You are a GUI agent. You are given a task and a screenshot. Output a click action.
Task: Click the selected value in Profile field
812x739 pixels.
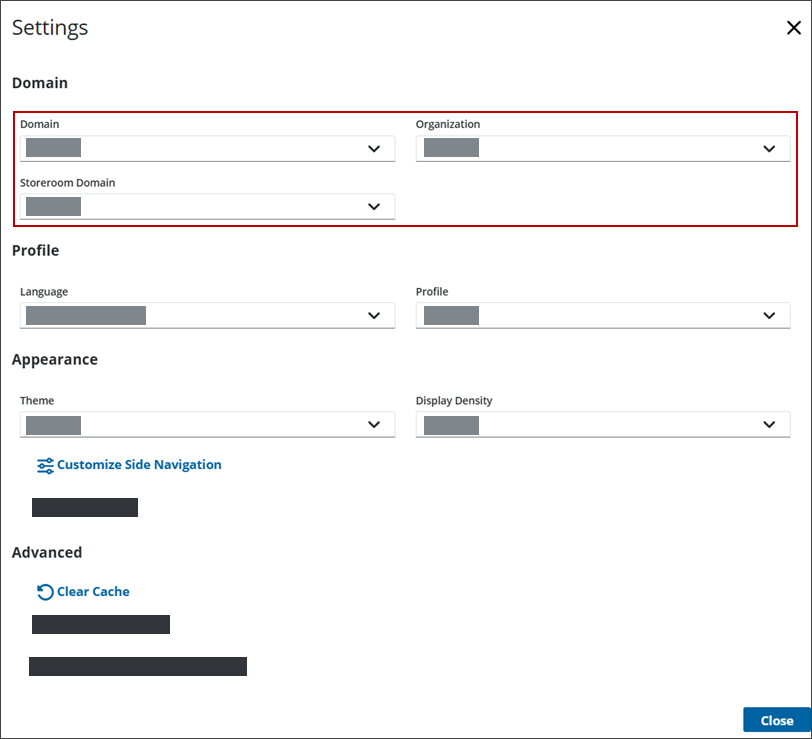(x=451, y=316)
